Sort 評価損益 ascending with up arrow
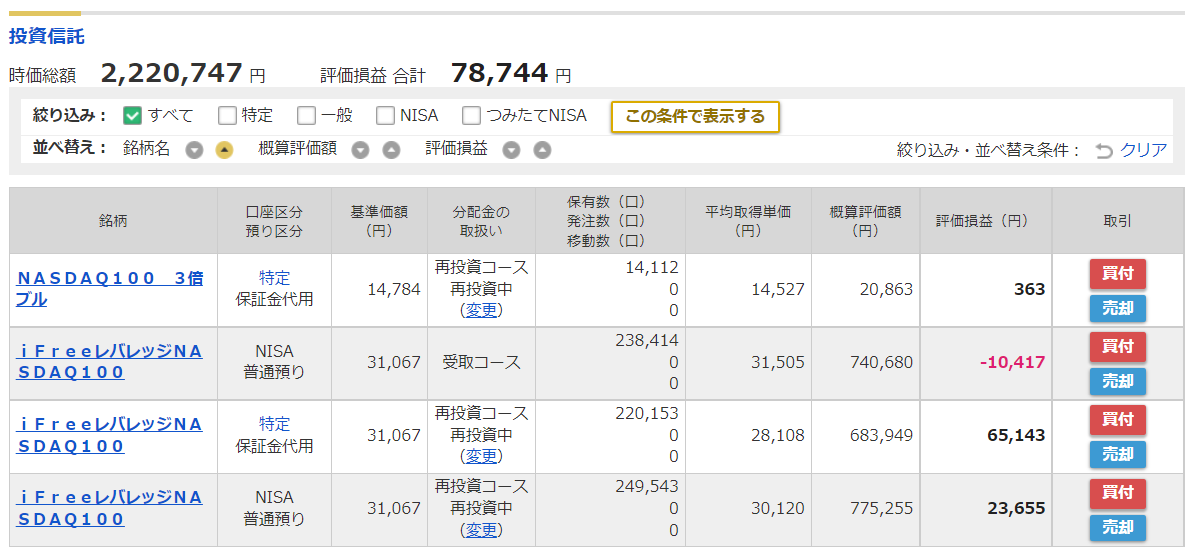 [x=541, y=151]
